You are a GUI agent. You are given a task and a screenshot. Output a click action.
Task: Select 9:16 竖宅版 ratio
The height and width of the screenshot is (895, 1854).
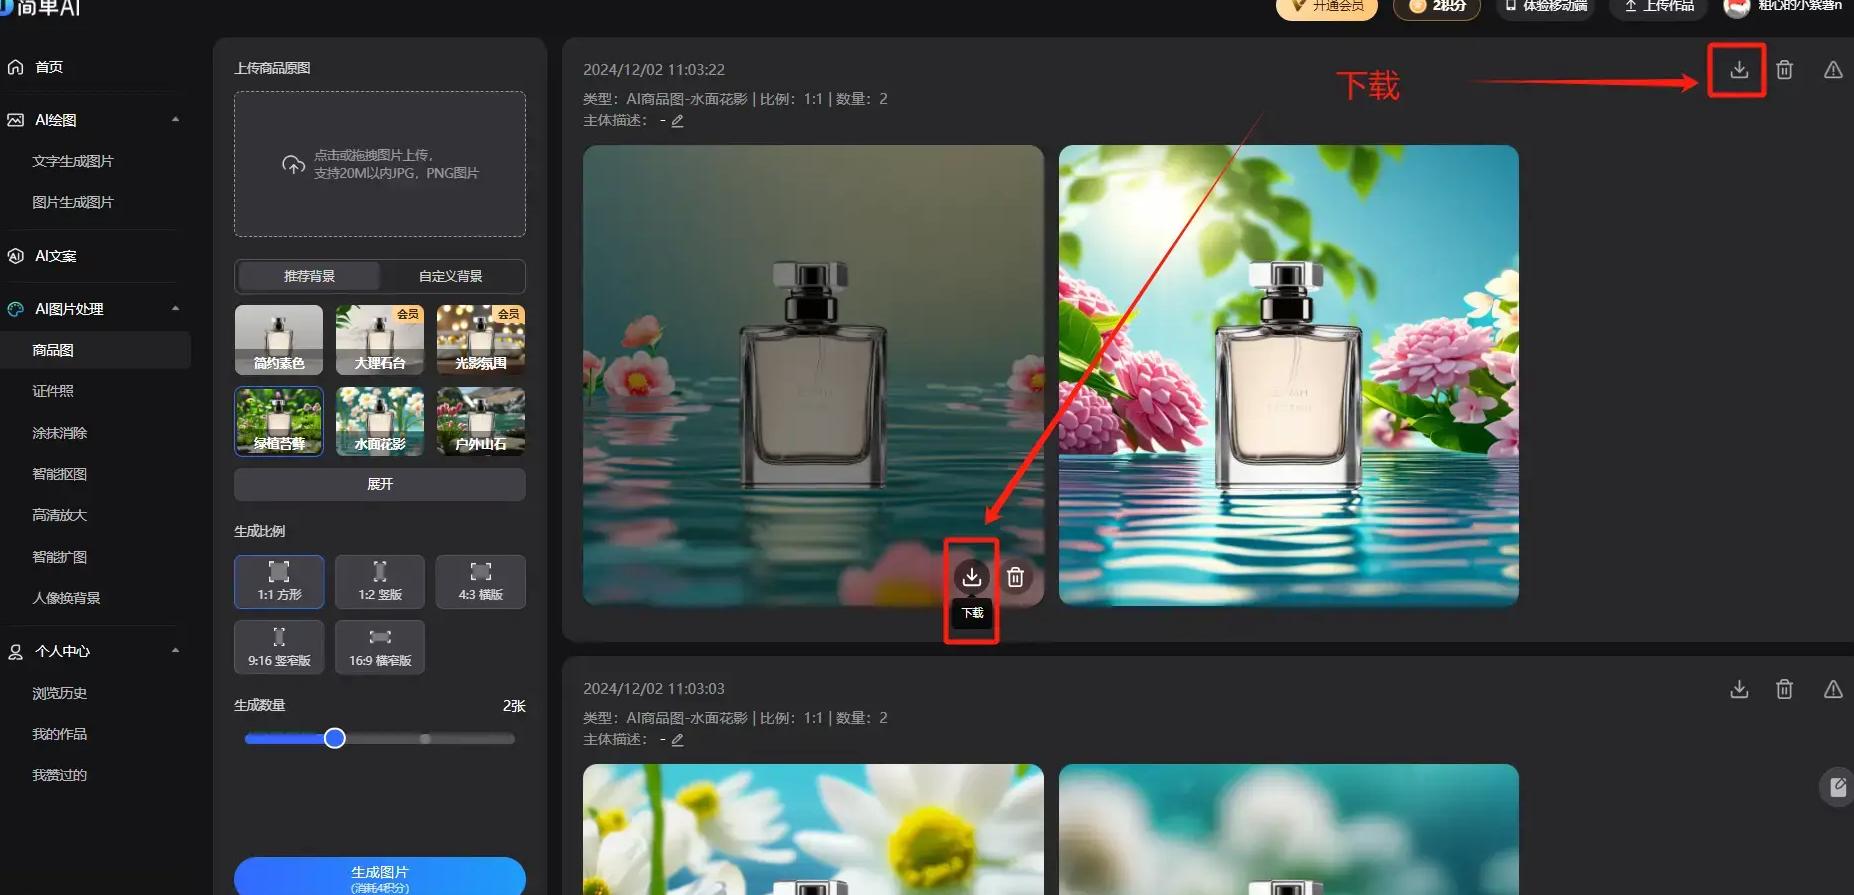[279, 647]
